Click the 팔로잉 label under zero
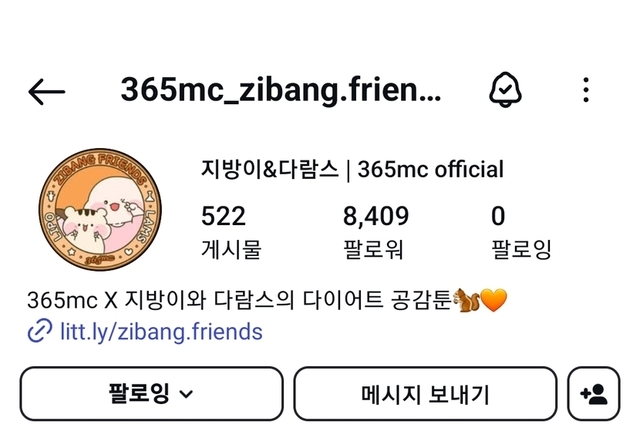The width and height of the screenshot is (640, 440). [x=521, y=249]
